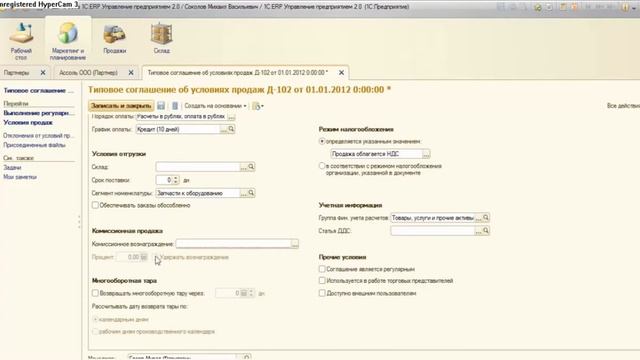
Task: Click magnifier icon of the Статья ДДС field
Action: (486, 231)
